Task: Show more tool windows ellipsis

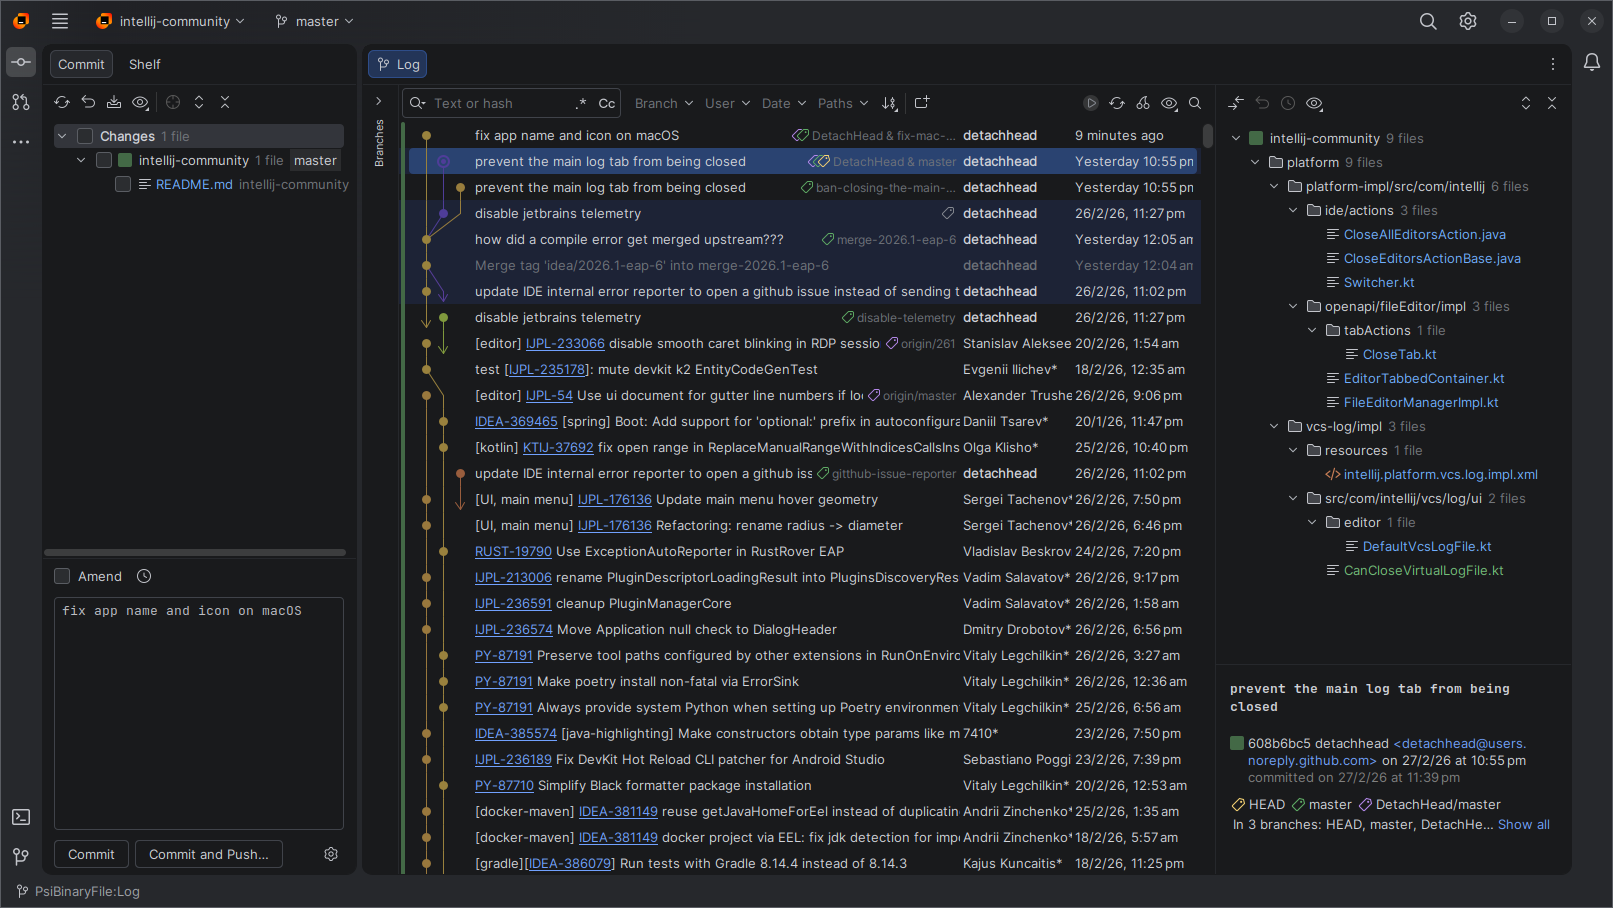Action: (21, 142)
